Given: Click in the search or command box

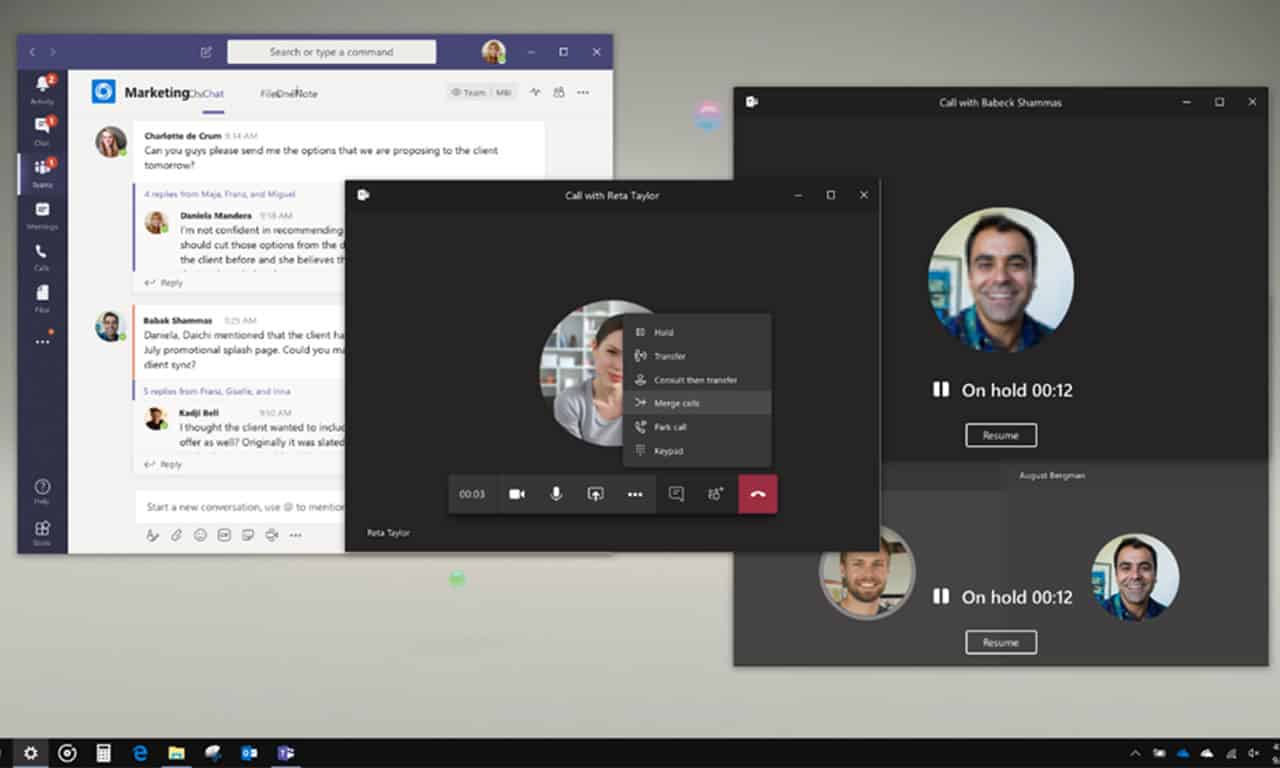Looking at the screenshot, I should (331, 52).
